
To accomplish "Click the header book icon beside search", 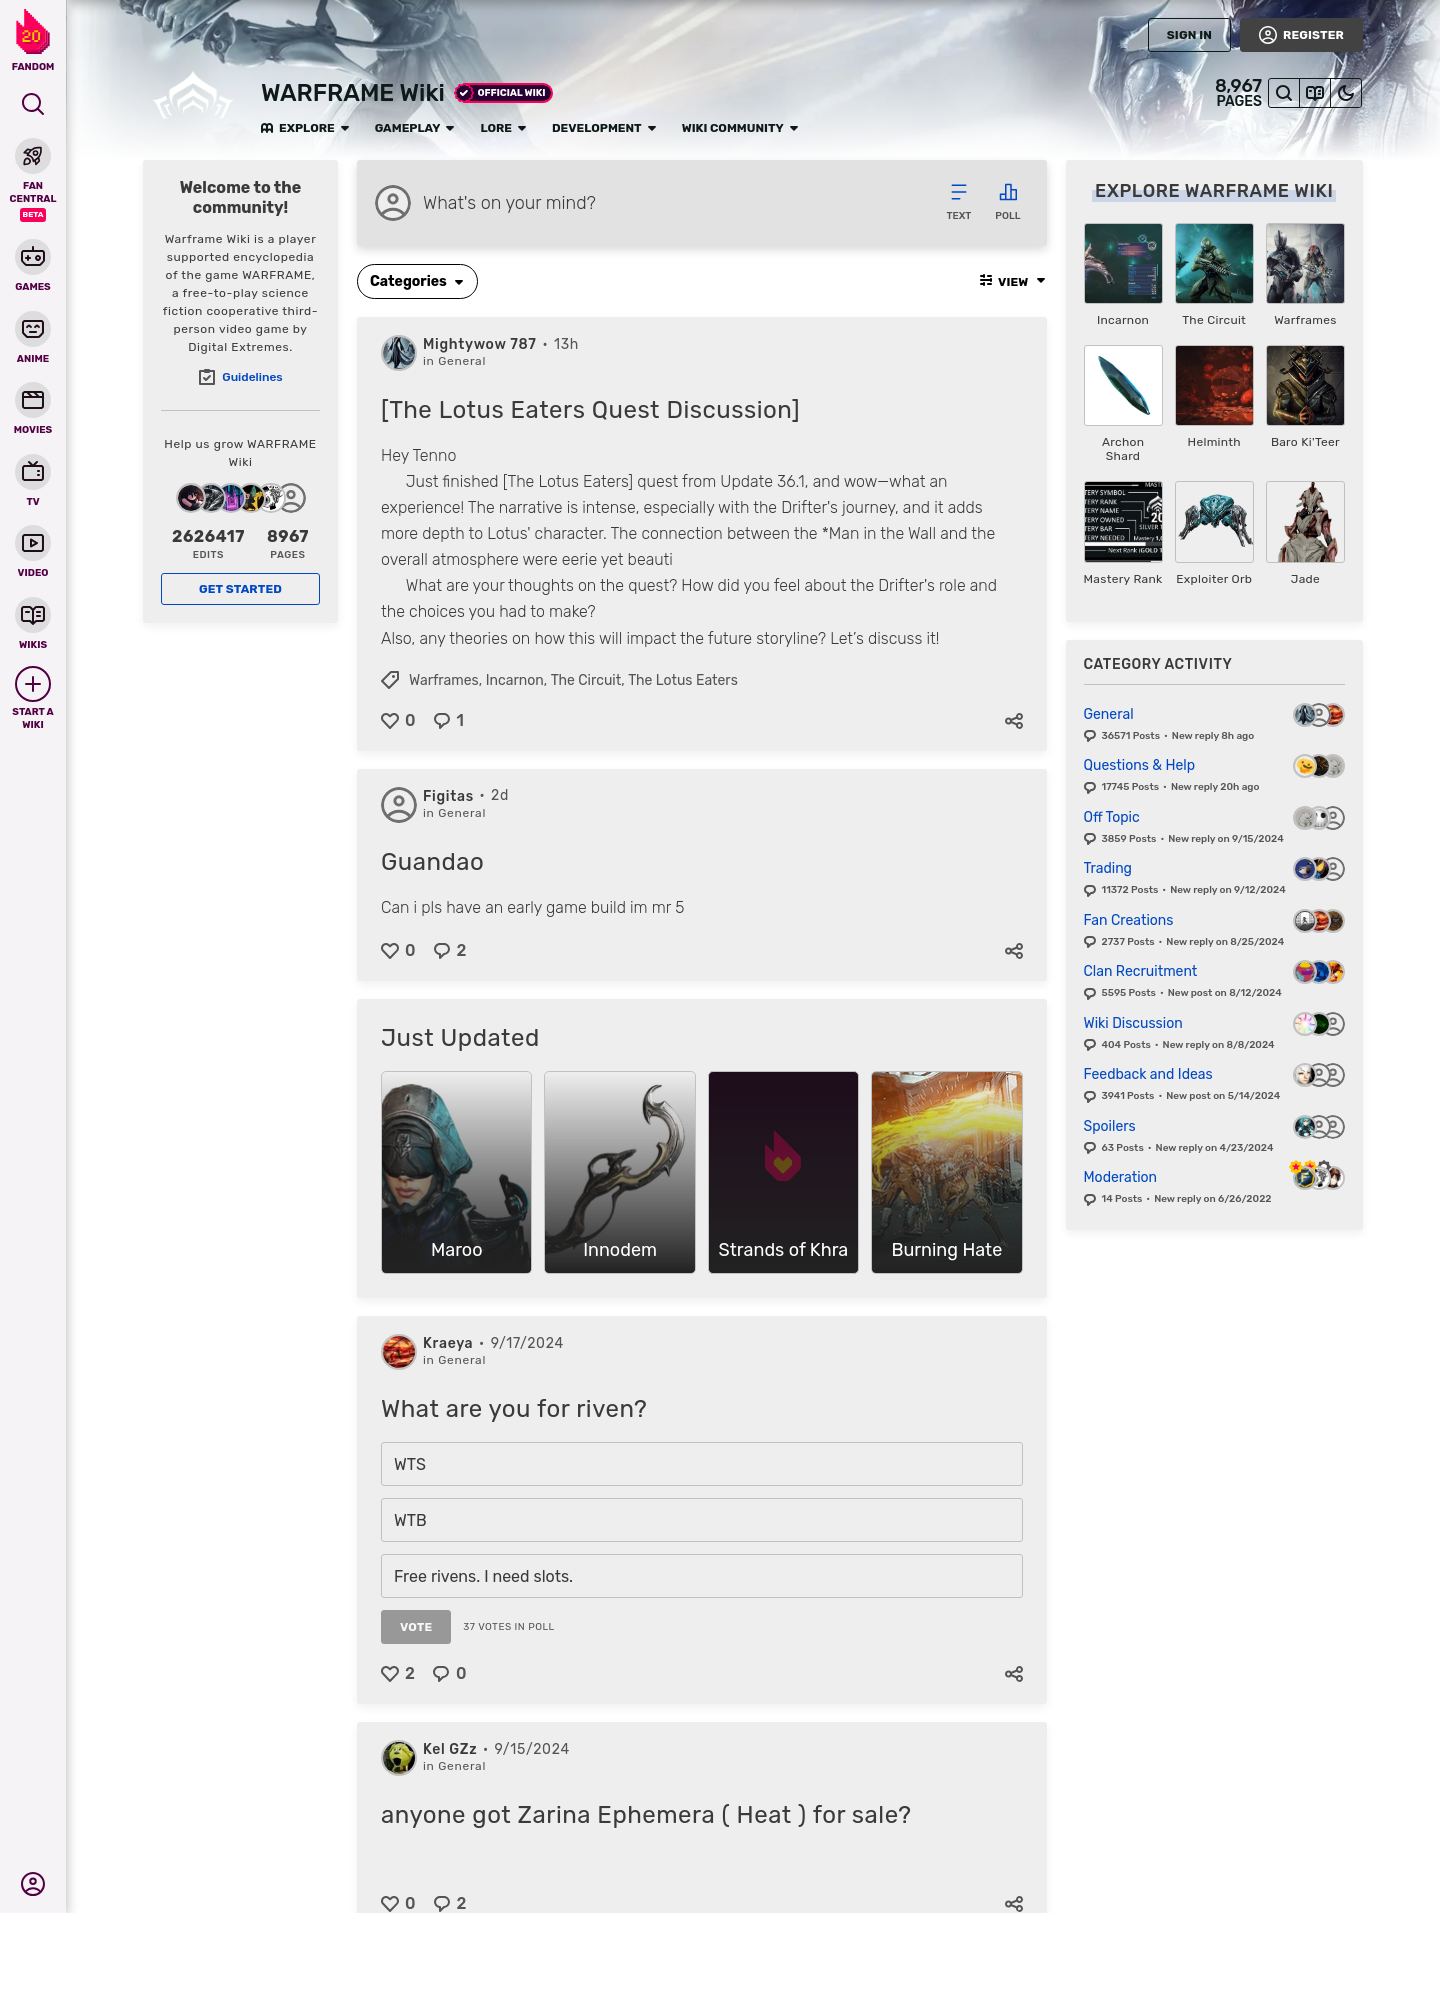I will 1315,93.
